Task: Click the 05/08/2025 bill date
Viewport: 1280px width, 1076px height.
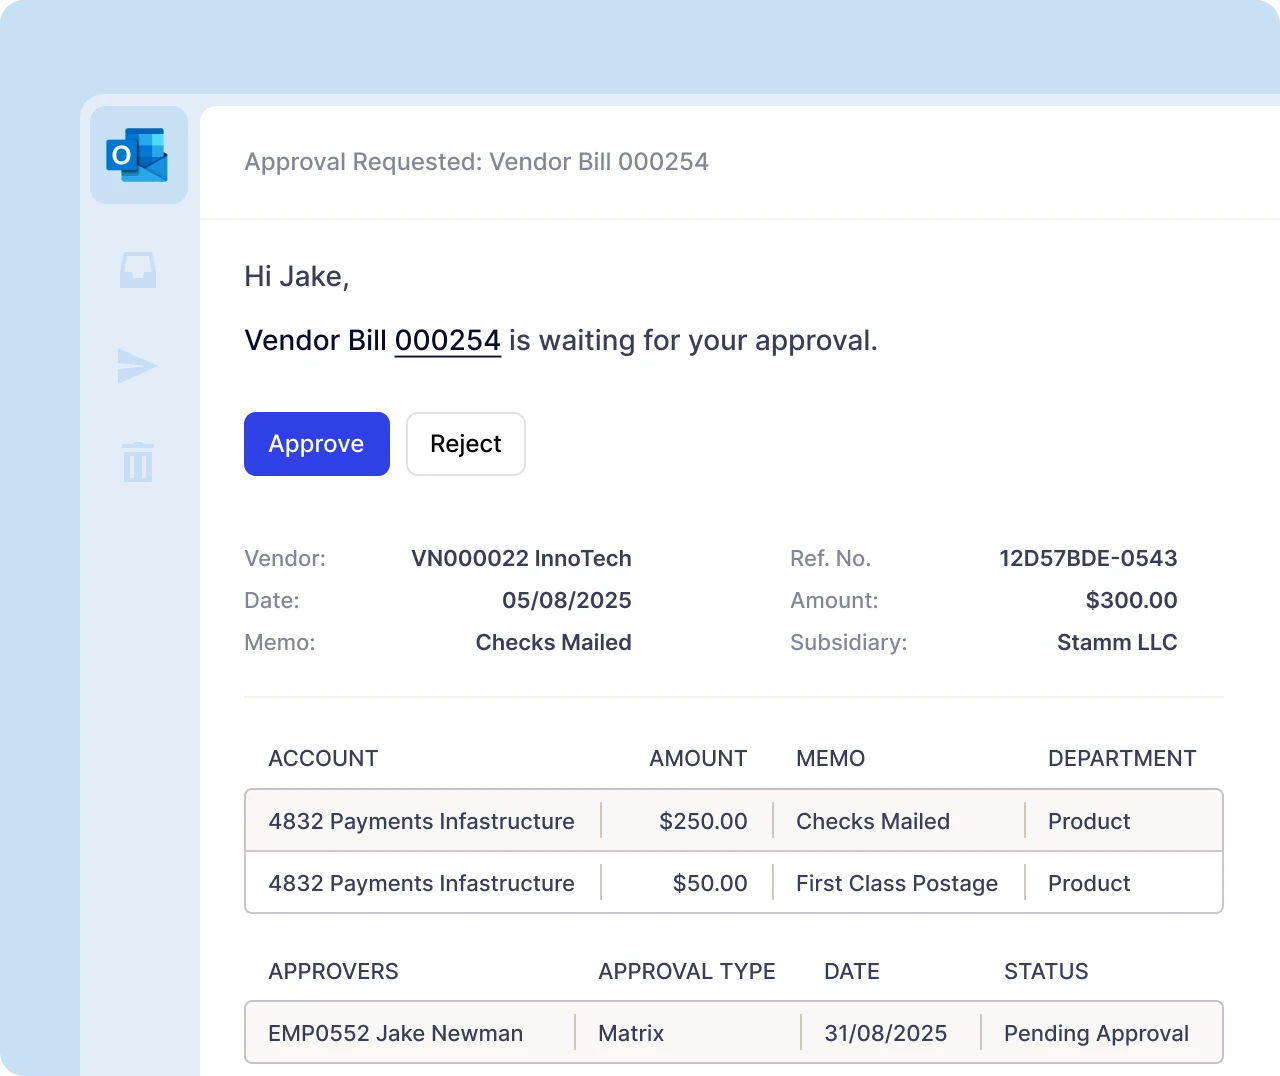Action: tap(566, 600)
